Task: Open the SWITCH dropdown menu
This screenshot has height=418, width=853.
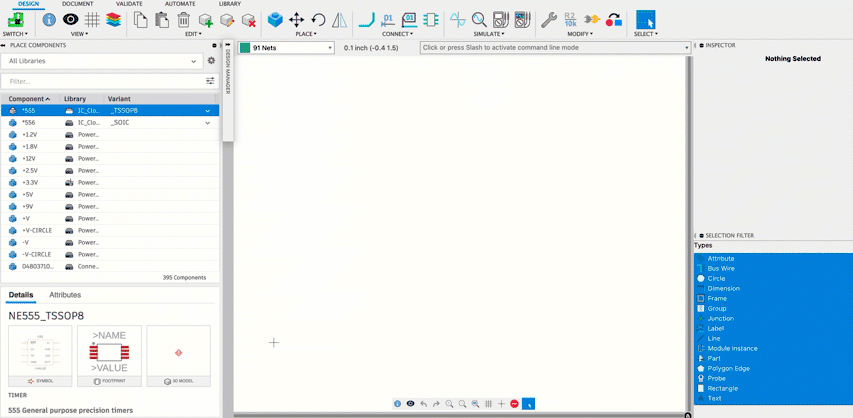Action: 15,34
